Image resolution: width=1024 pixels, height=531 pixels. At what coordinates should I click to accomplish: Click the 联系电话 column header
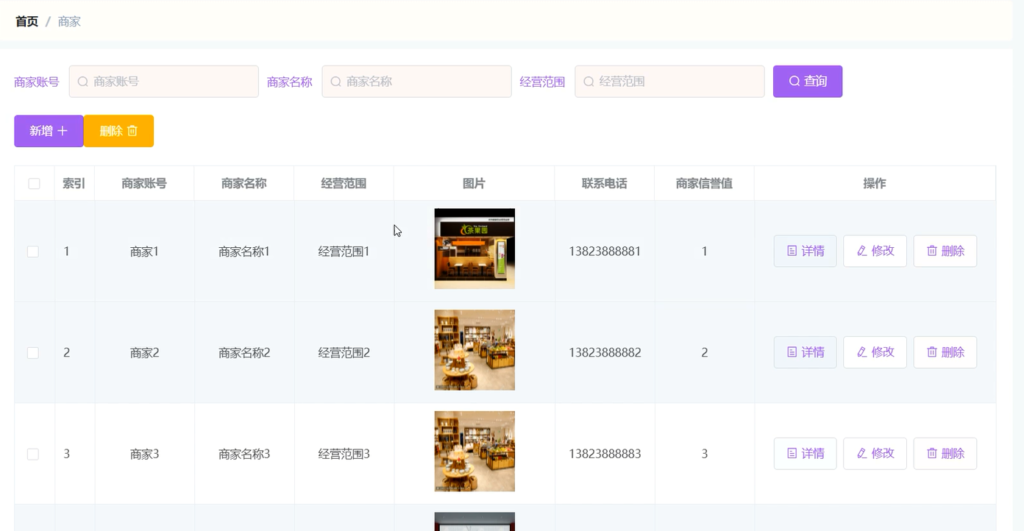pyautogui.click(x=605, y=184)
